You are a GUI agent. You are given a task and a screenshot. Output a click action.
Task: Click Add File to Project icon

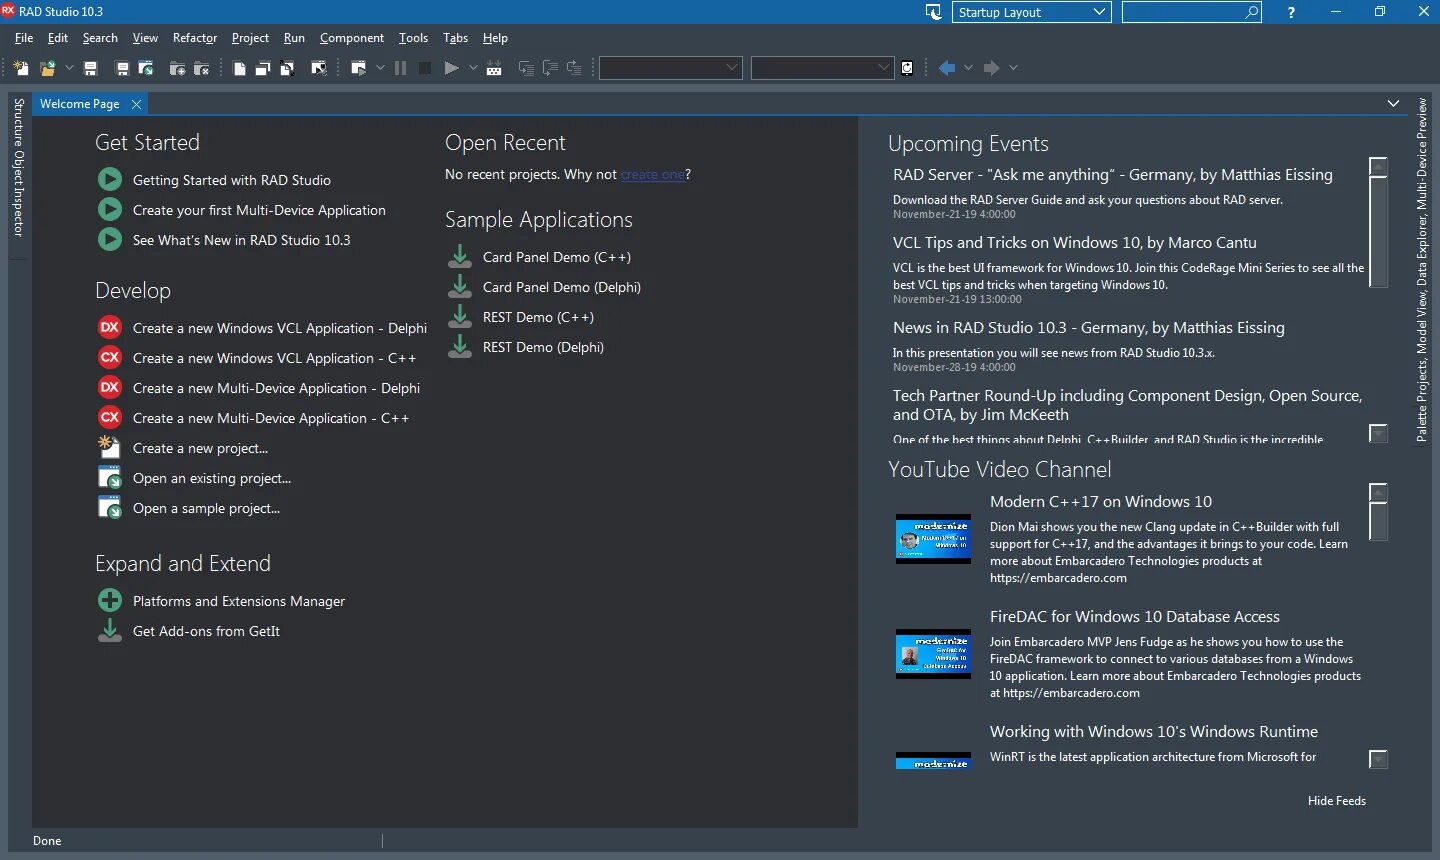pyautogui.click(x=177, y=68)
